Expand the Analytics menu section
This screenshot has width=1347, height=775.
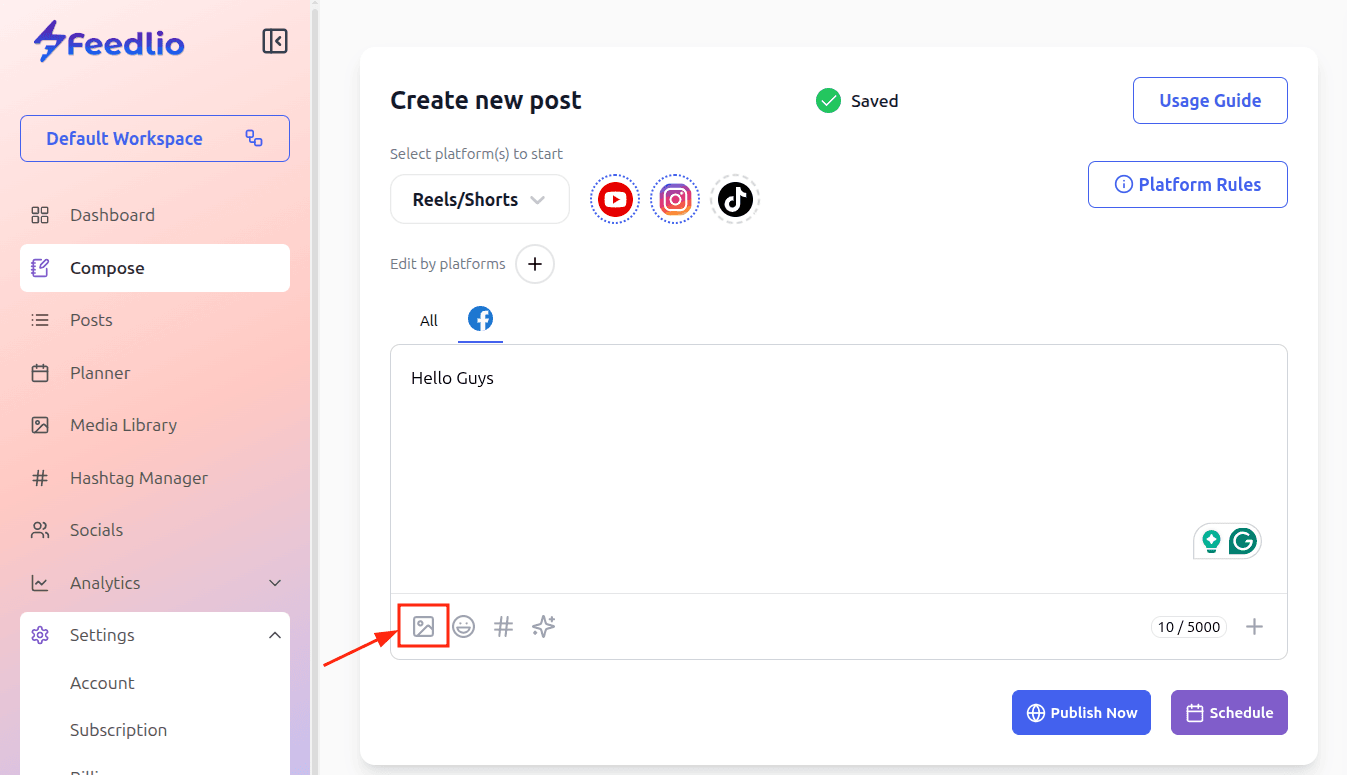pos(155,583)
